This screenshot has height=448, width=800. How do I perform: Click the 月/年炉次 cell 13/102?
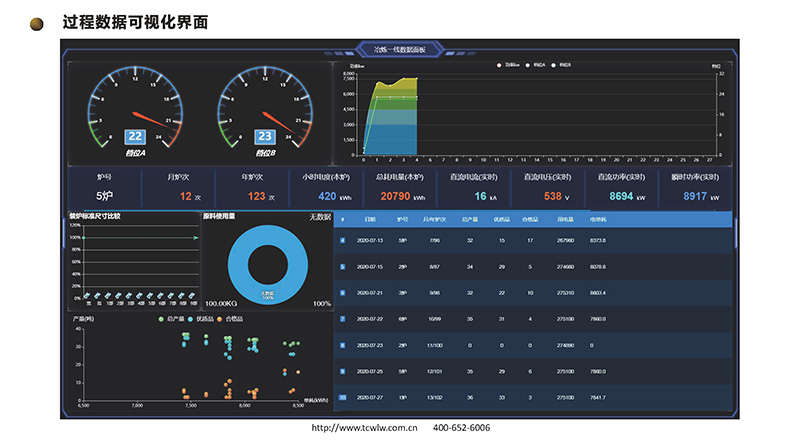(x=435, y=397)
